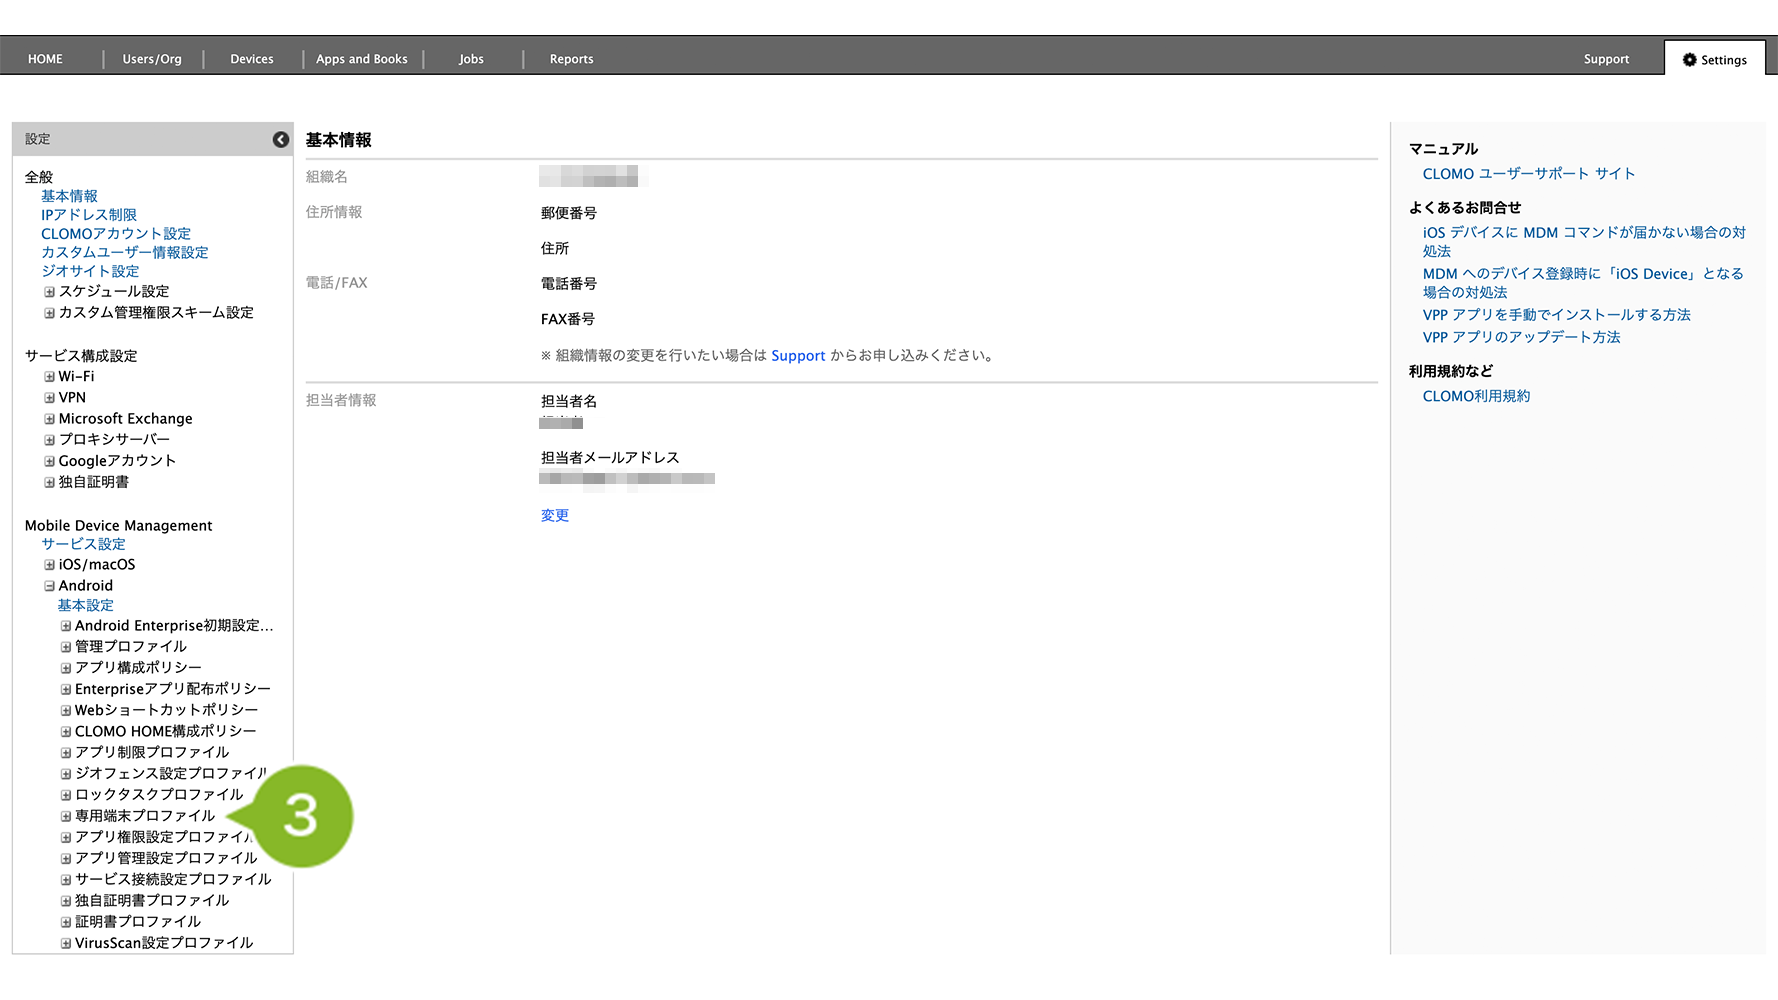Click plus icon beside 管理プロファイル
The height and width of the screenshot is (1000, 1778).
pos(66,647)
